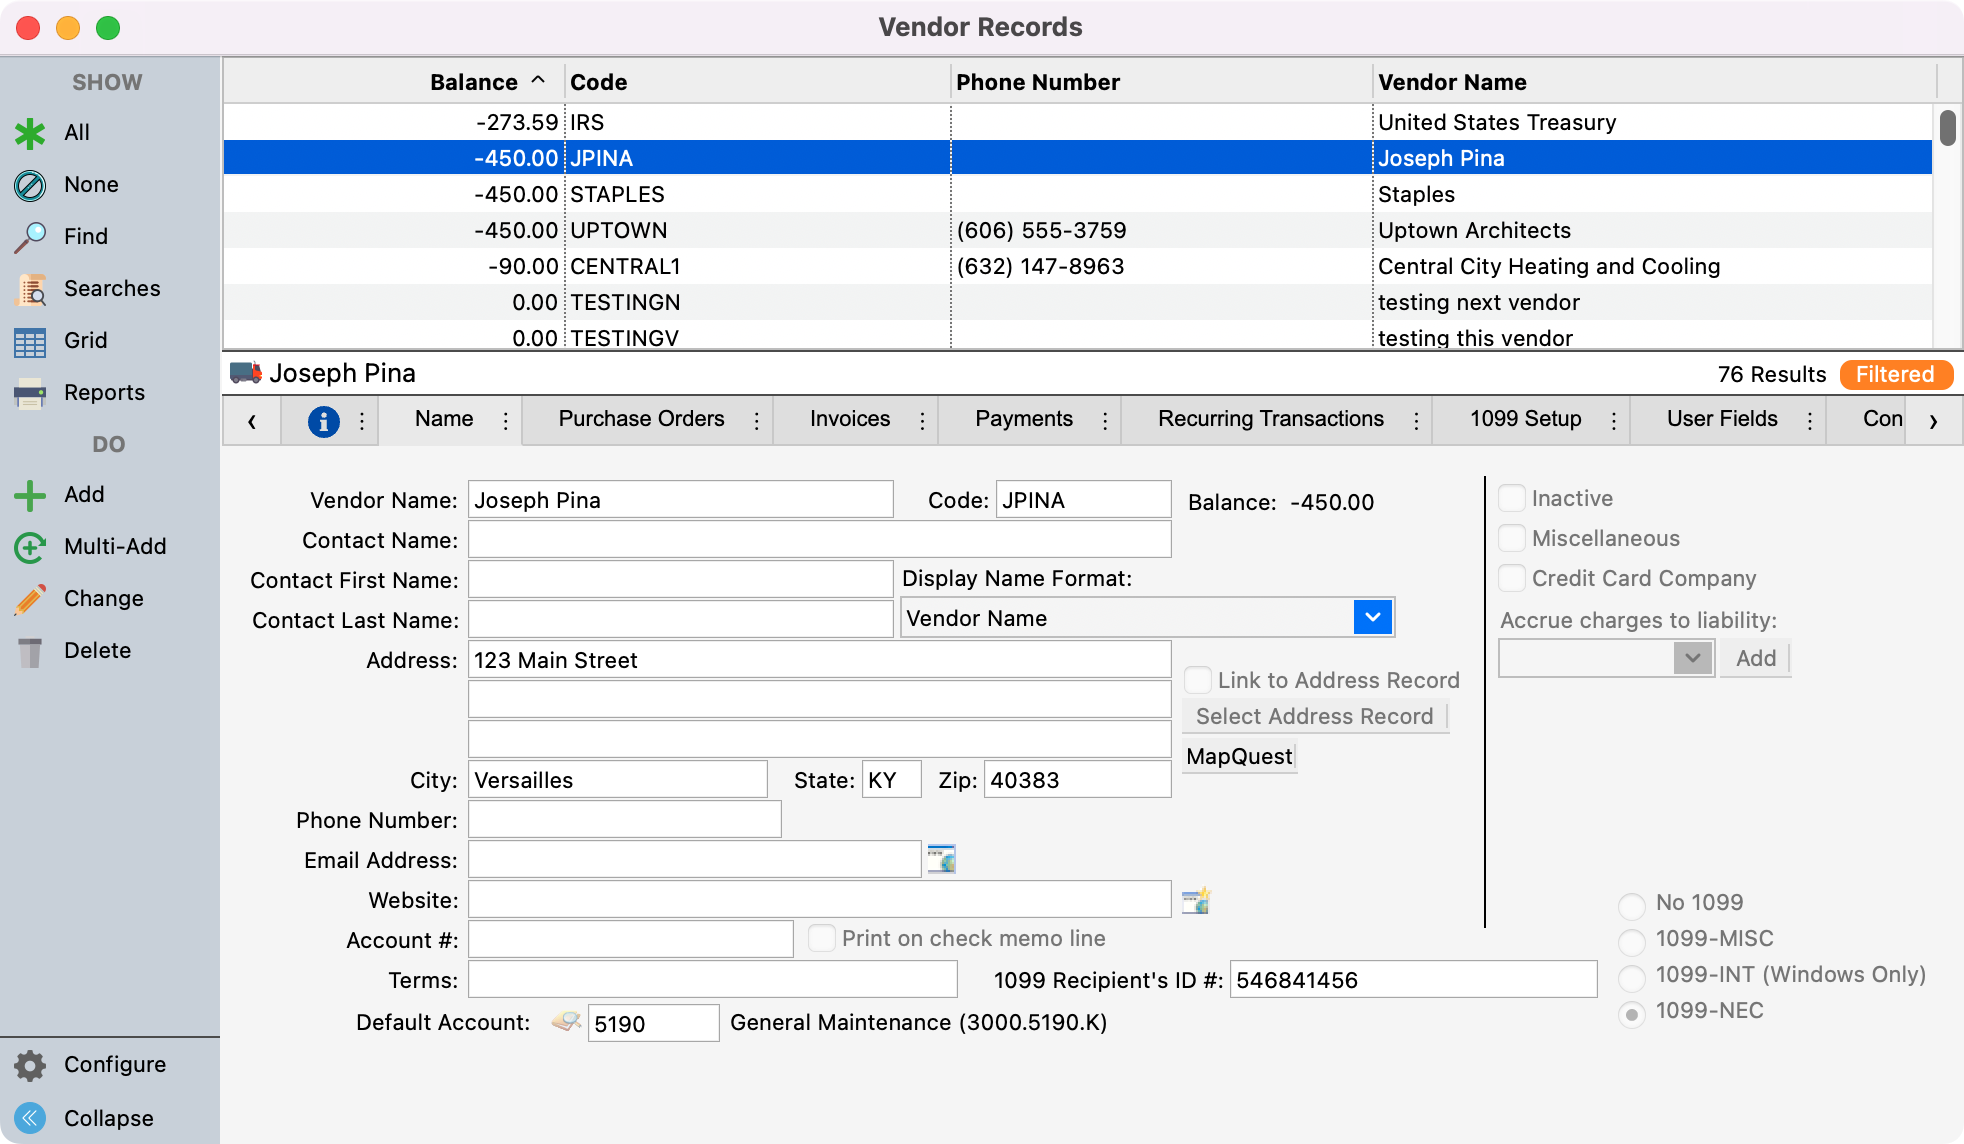
Task: Click the Contact Name input field
Action: (819, 540)
